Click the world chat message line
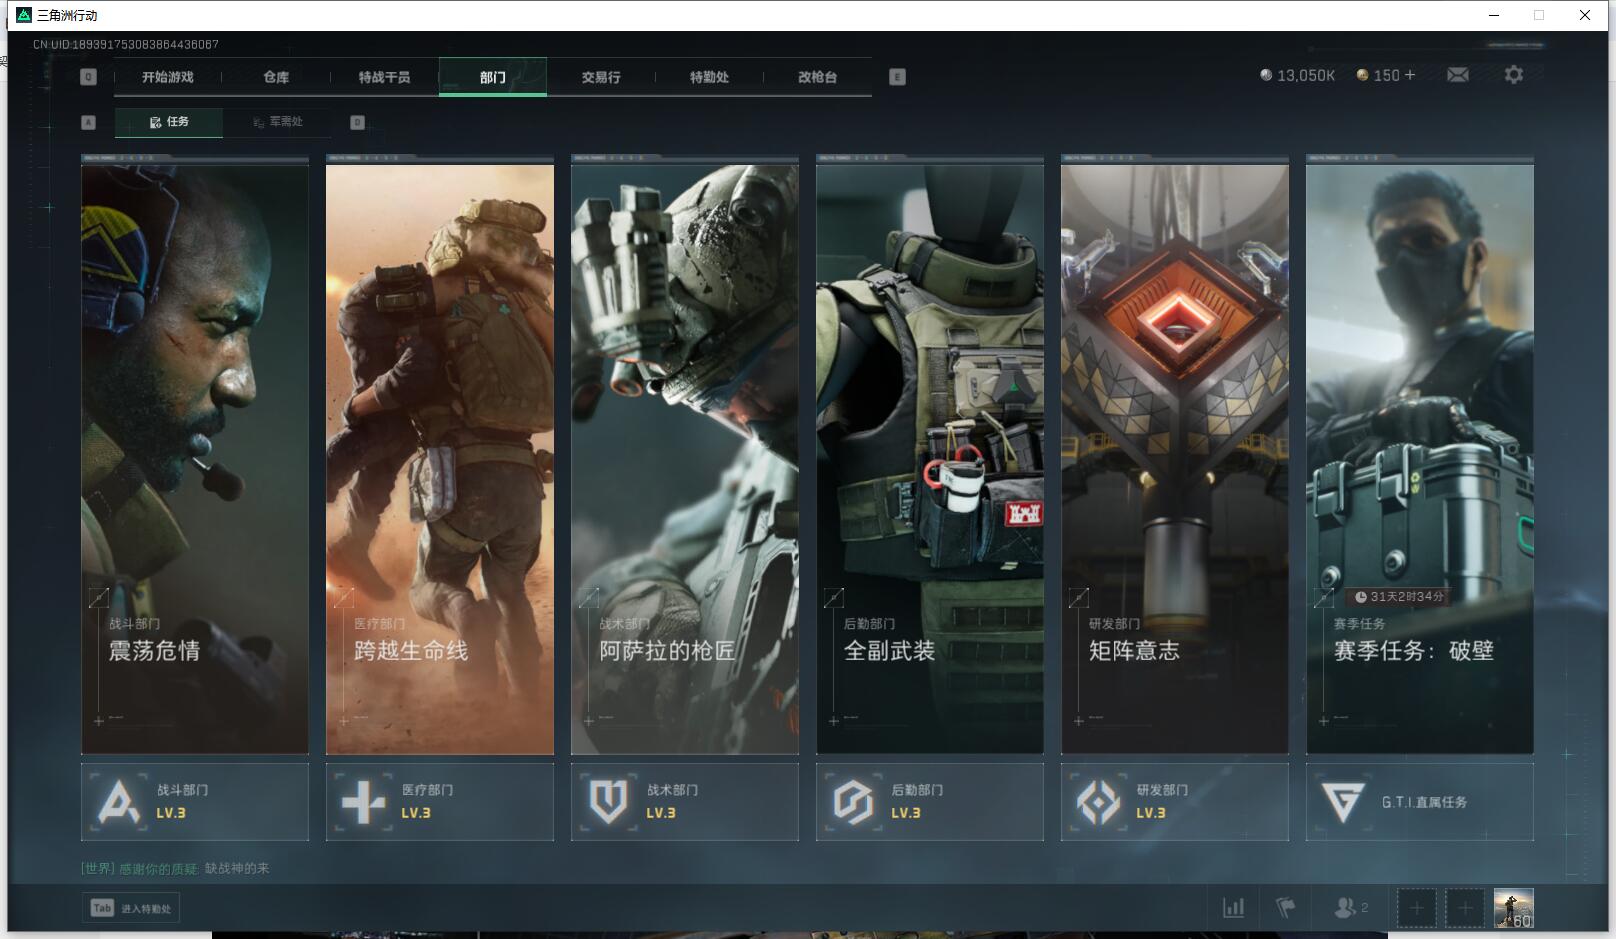This screenshot has height=939, width=1616. click(175, 868)
